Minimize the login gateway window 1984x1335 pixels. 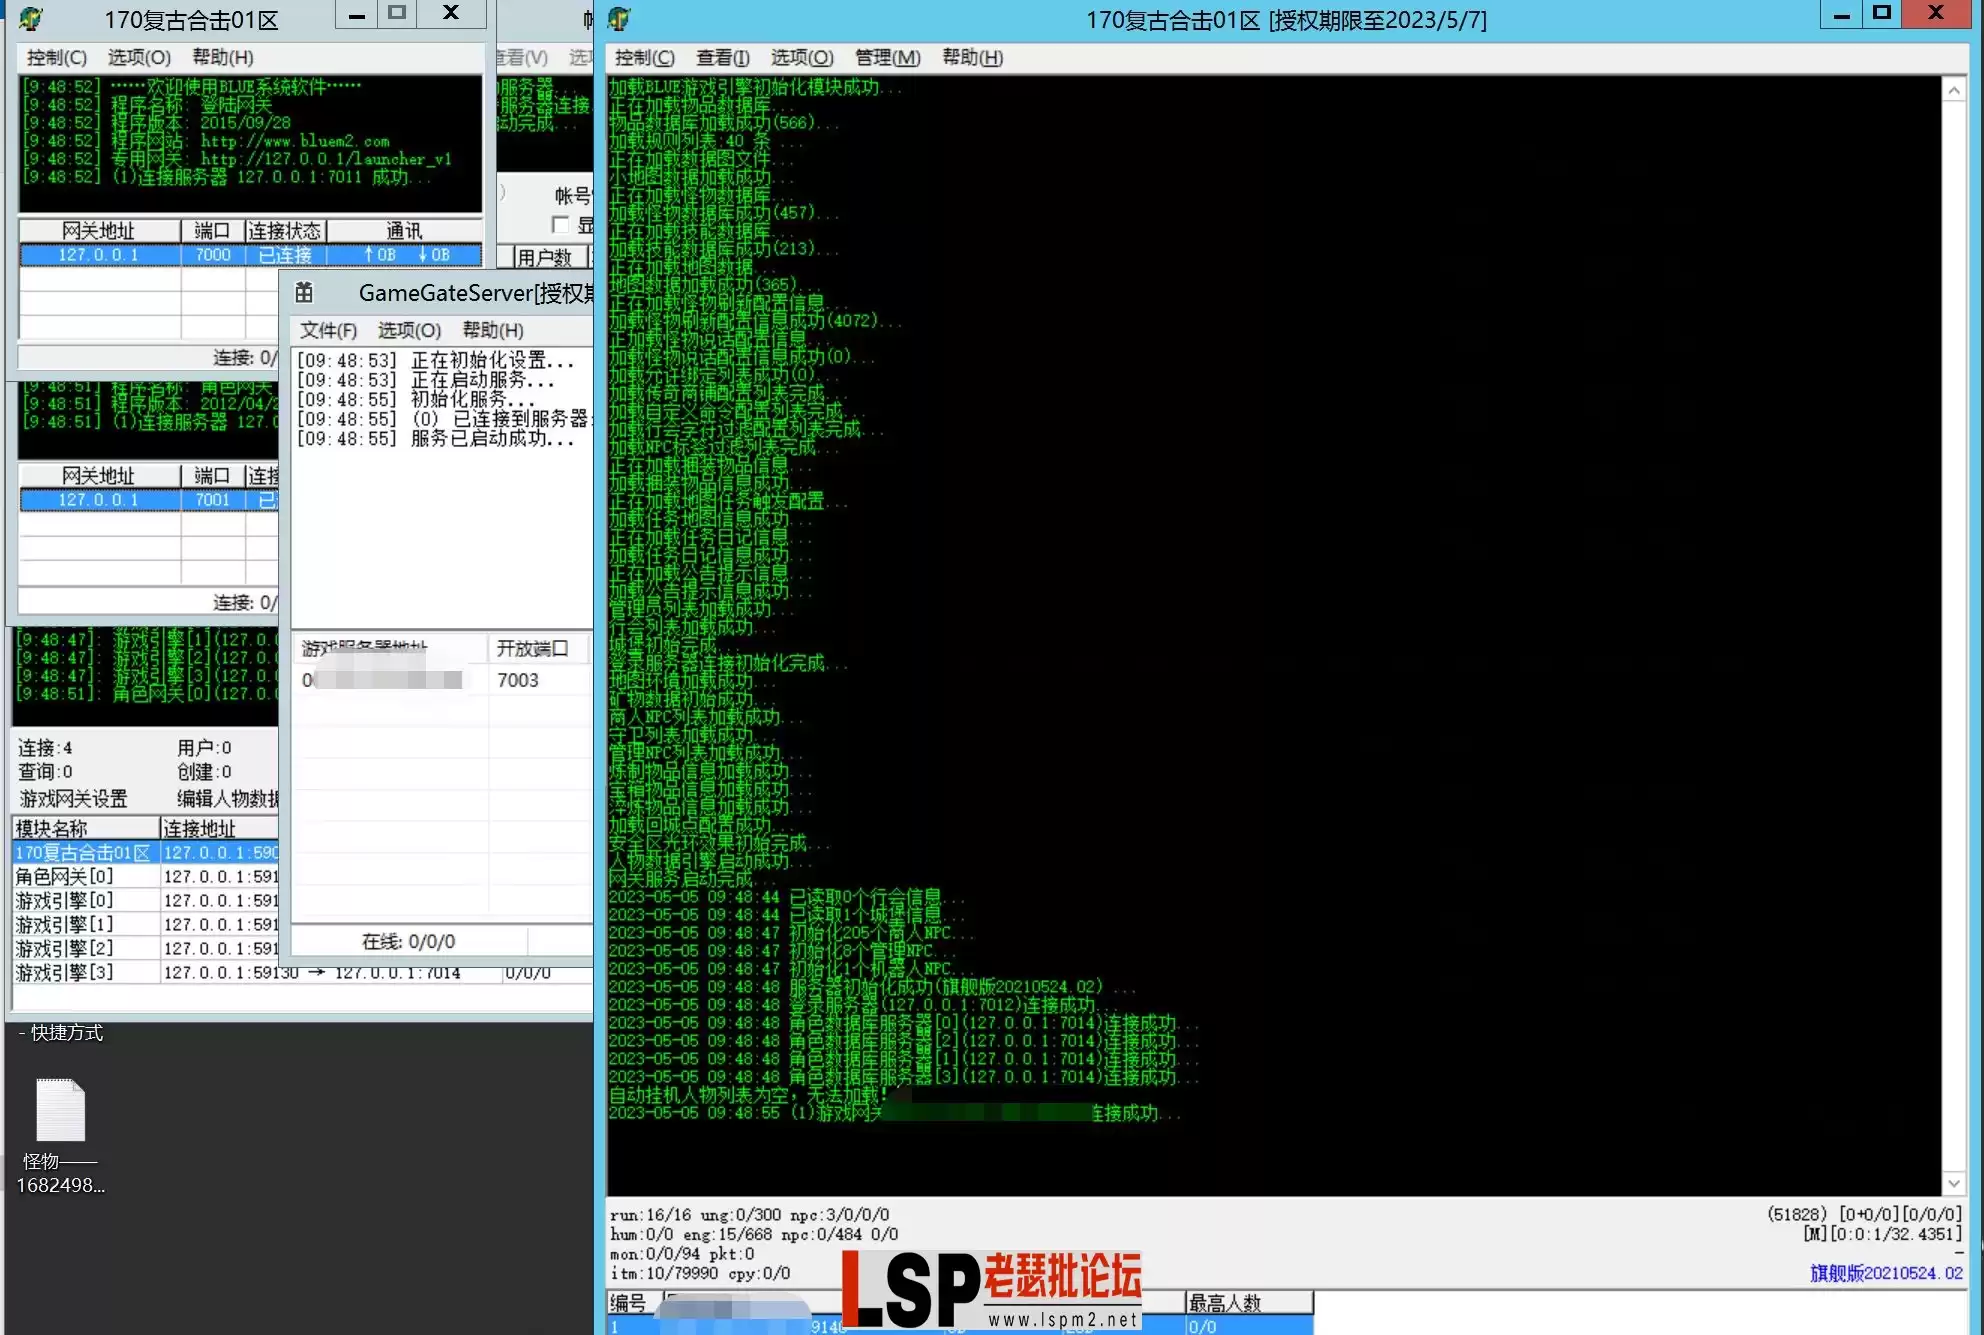pos(356,14)
